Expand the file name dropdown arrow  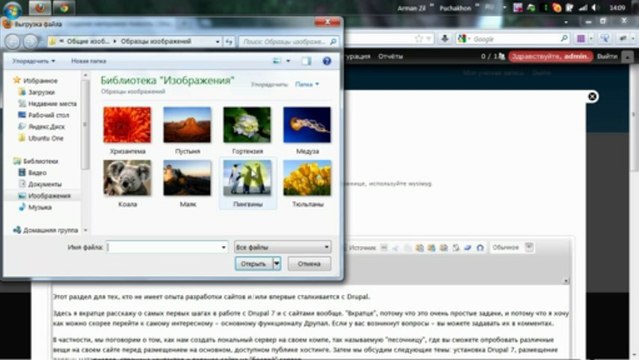223,247
